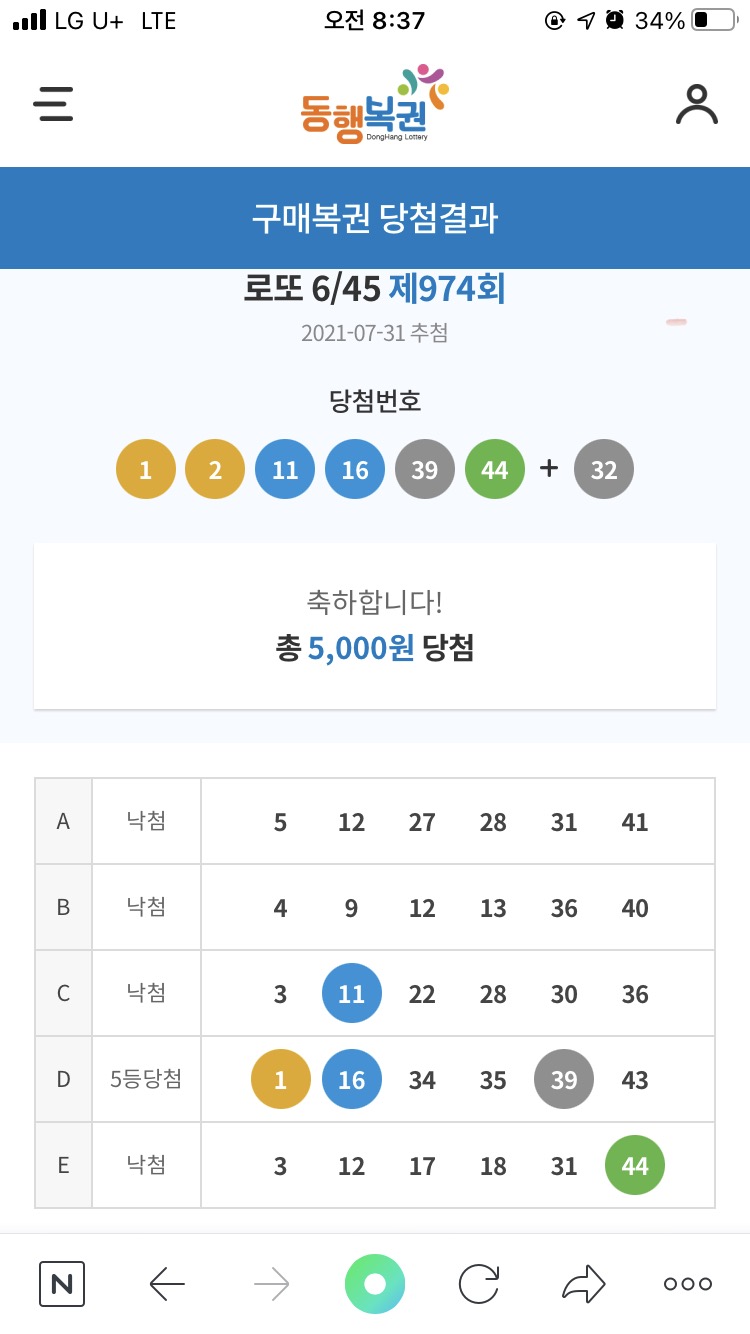
Task: Tap winning number ball 1
Action: pyautogui.click(x=146, y=469)
